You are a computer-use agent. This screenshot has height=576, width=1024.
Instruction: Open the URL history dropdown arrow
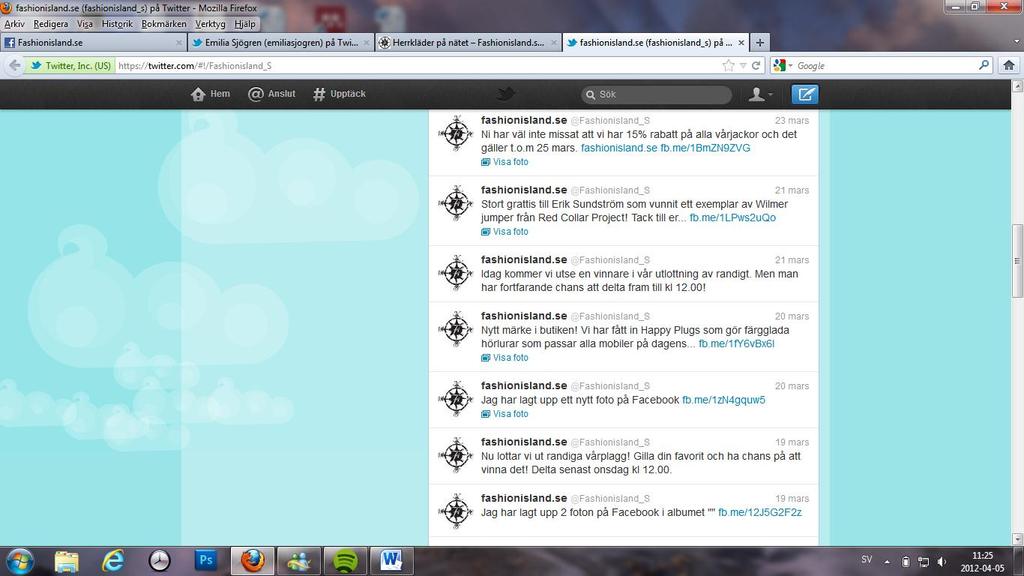(743, 66)
